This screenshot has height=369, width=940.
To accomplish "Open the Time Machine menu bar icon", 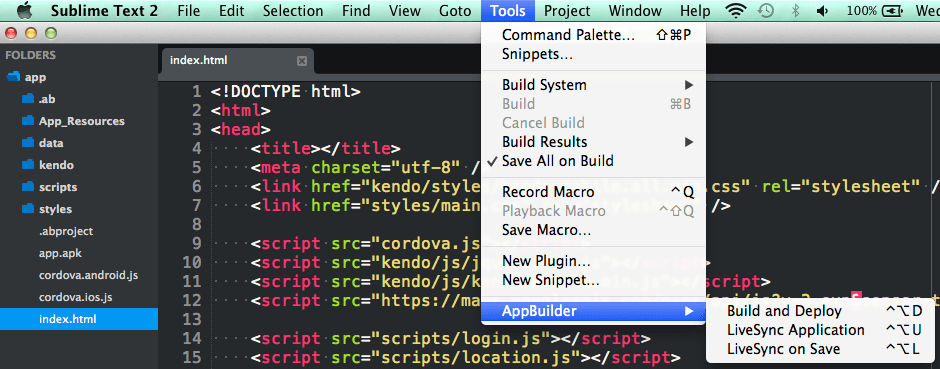I will 766,11.
